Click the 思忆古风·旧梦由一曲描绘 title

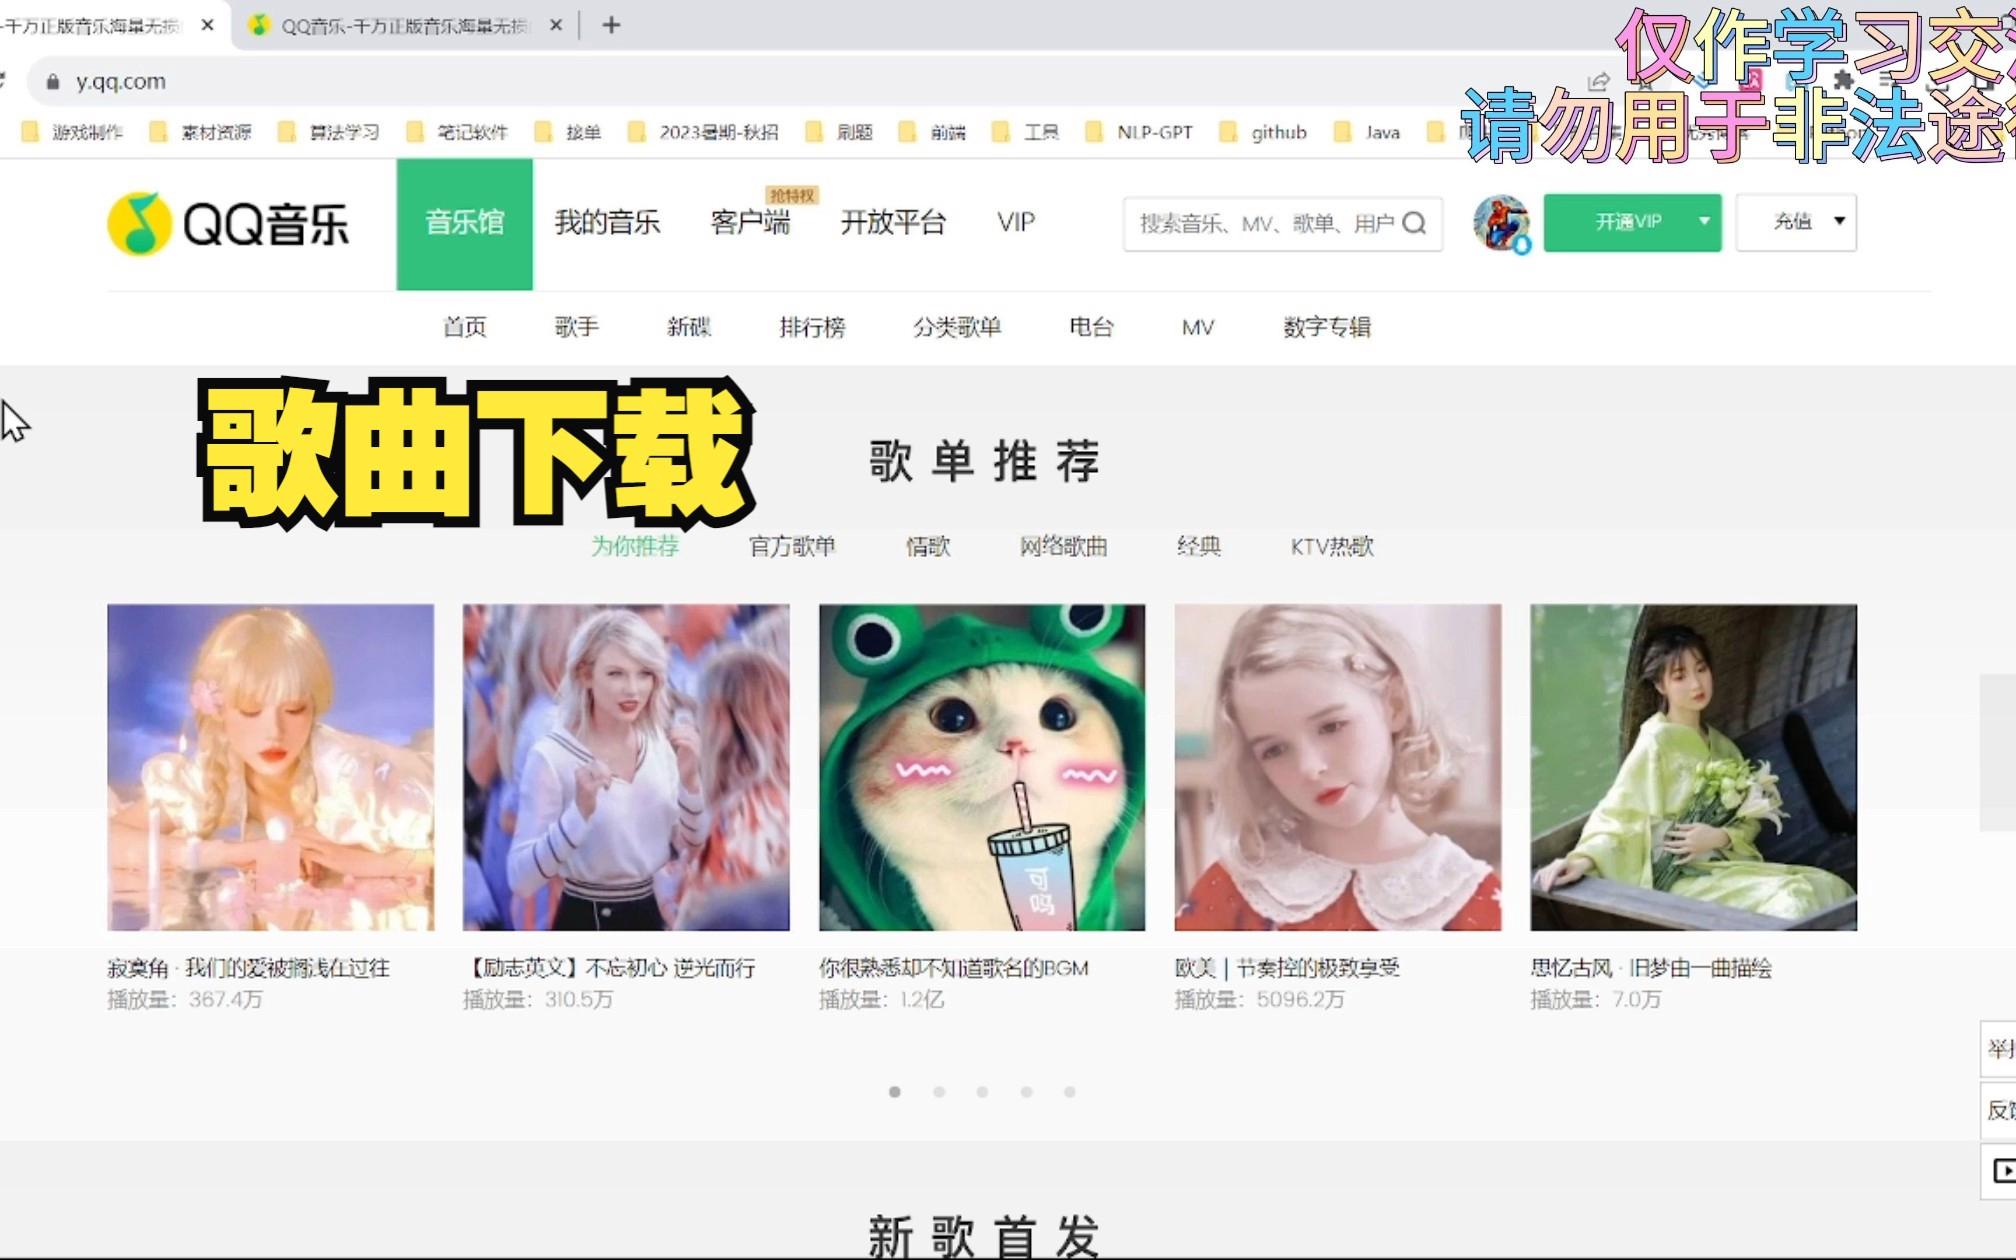(1652, 968)
